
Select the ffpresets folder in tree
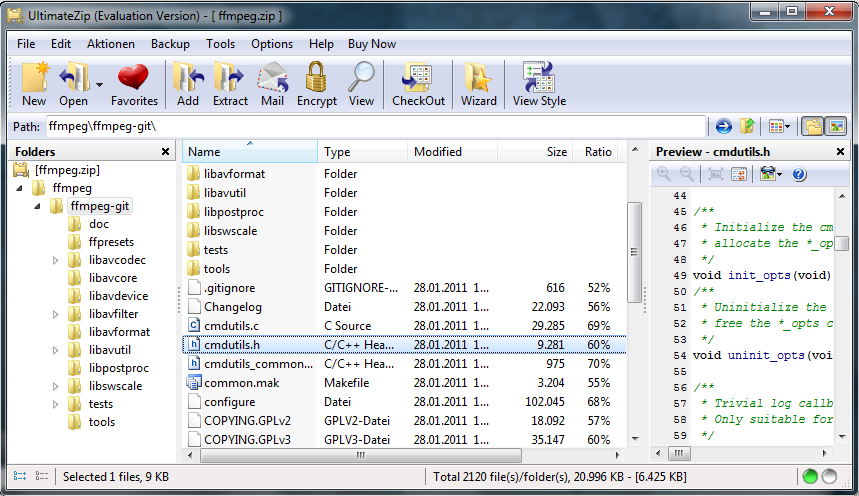tap(111, 242)
